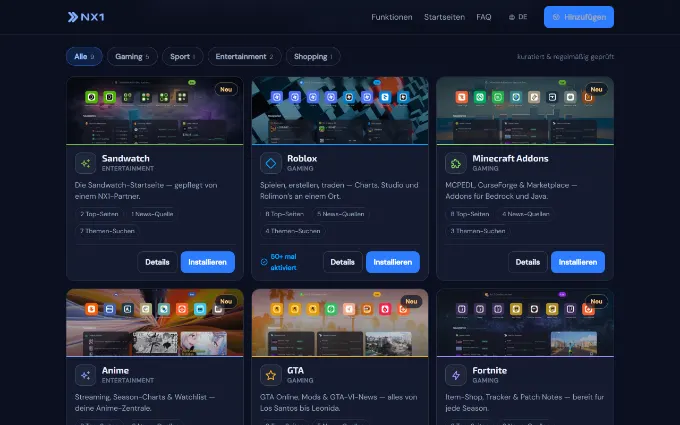
Task: Install the Sandwatch start page
Action: (x=208, y=262)
